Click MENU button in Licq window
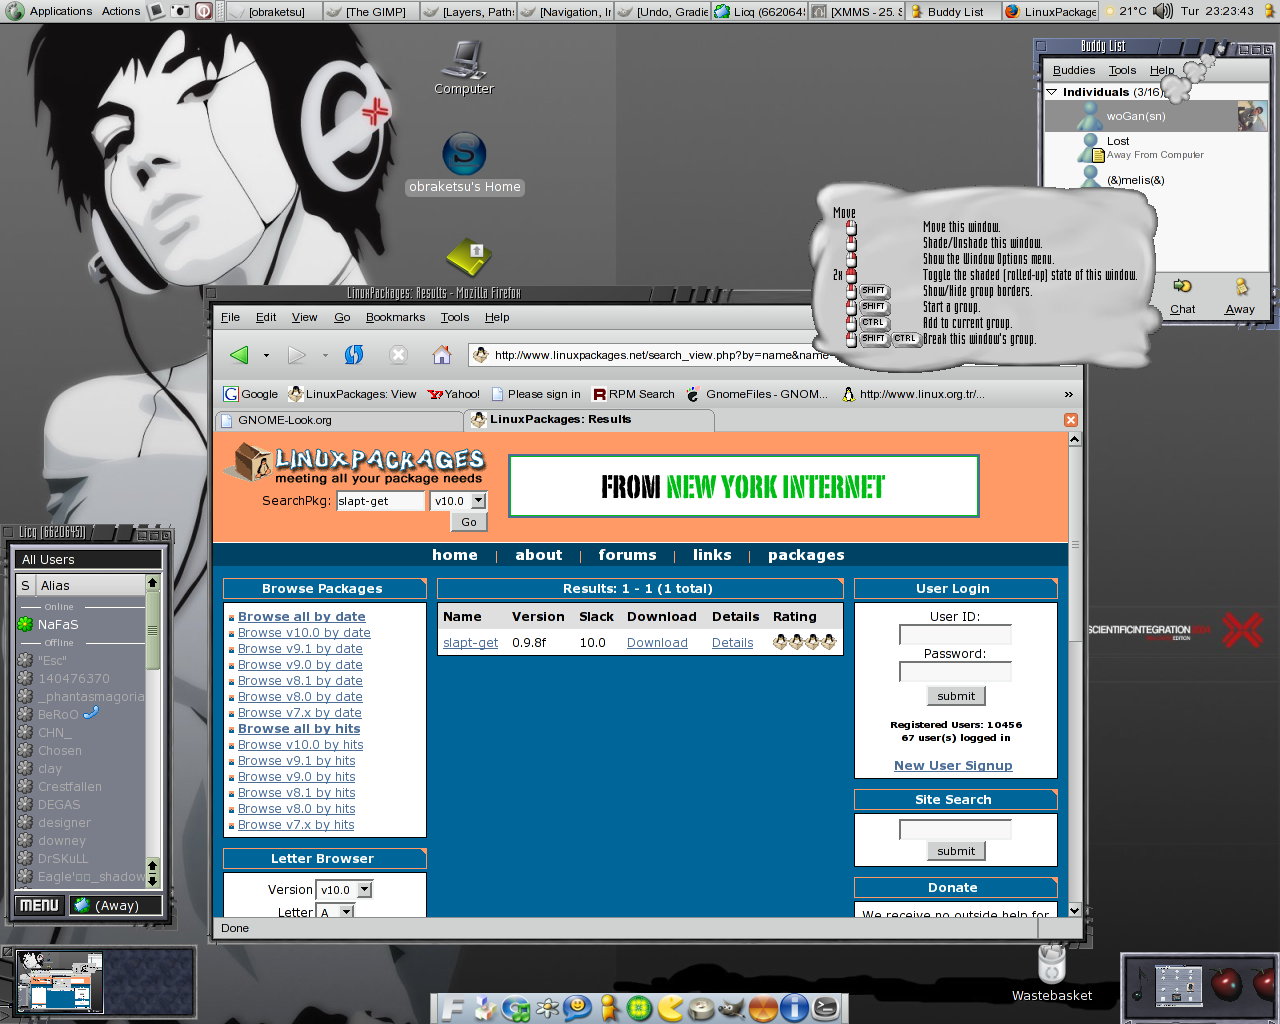 (39, 905)
